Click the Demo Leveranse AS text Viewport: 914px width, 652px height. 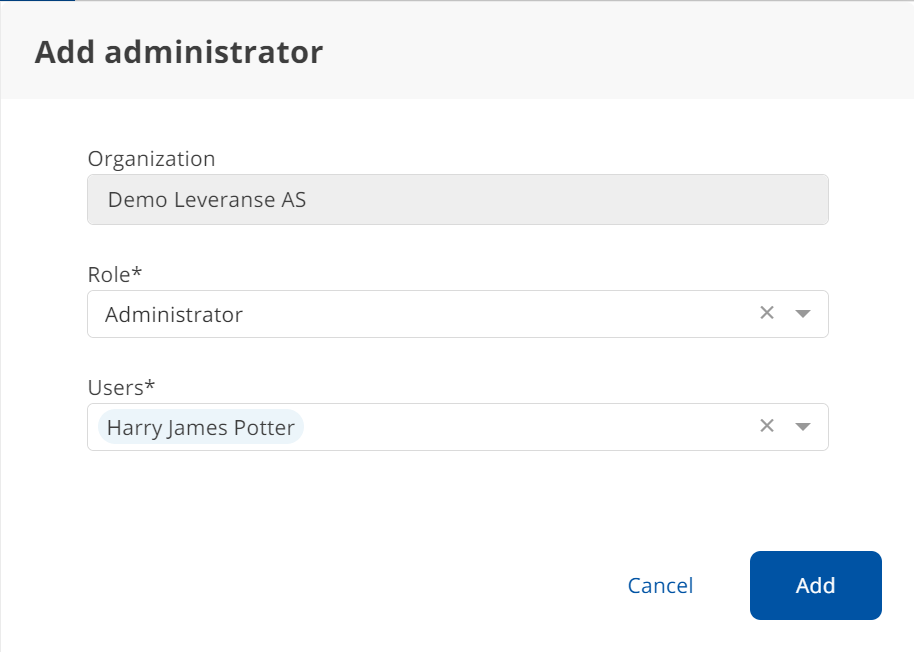pyautogui.click(x=207, y=200)
